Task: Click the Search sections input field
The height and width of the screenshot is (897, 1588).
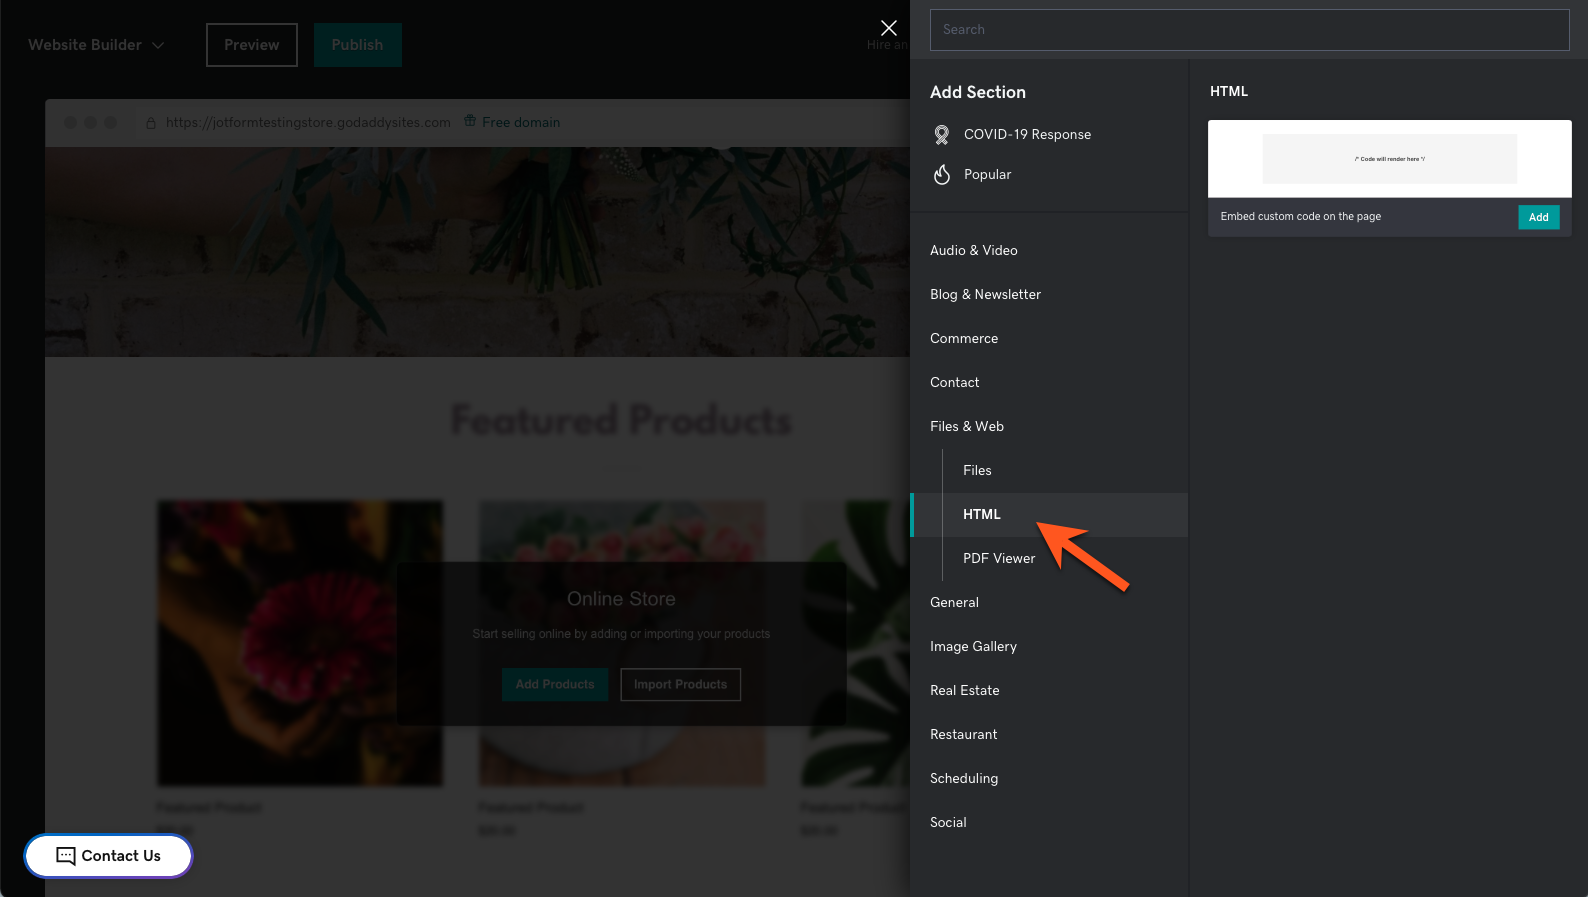Action: pyautogui.click(x=1249, y=30)
